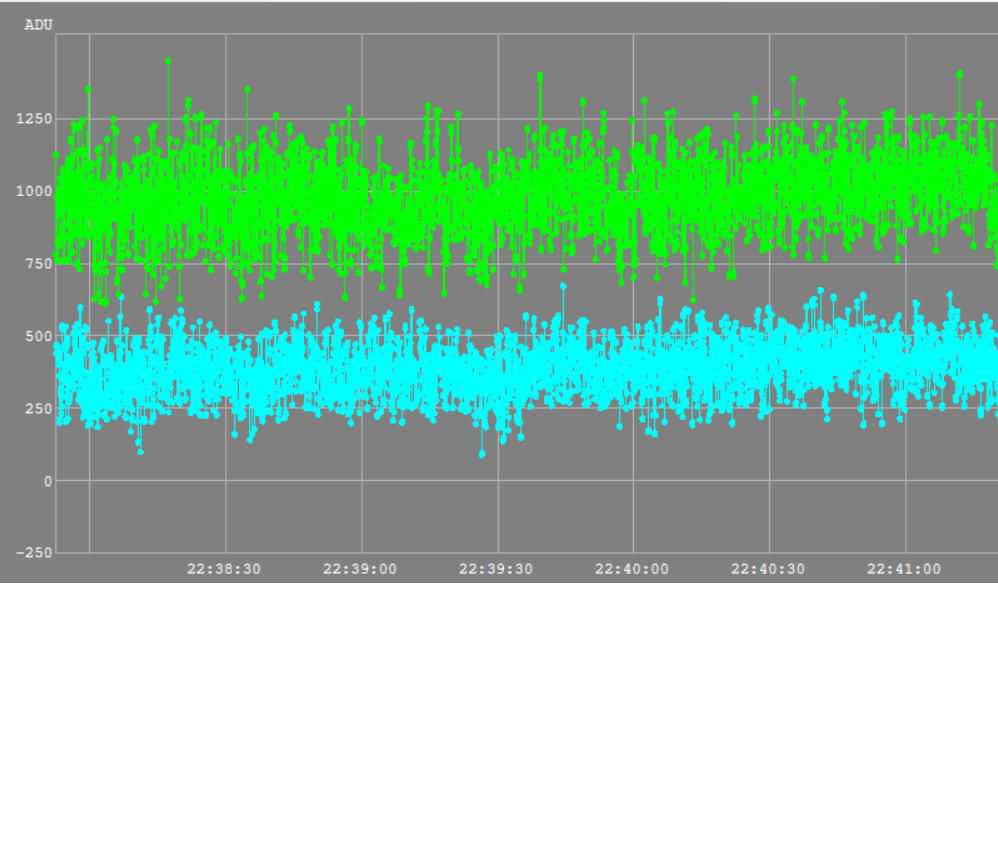Screen dimensions: 998x842
Task: Click the 22:40:00 time label
Action: (x=632, y=569)
